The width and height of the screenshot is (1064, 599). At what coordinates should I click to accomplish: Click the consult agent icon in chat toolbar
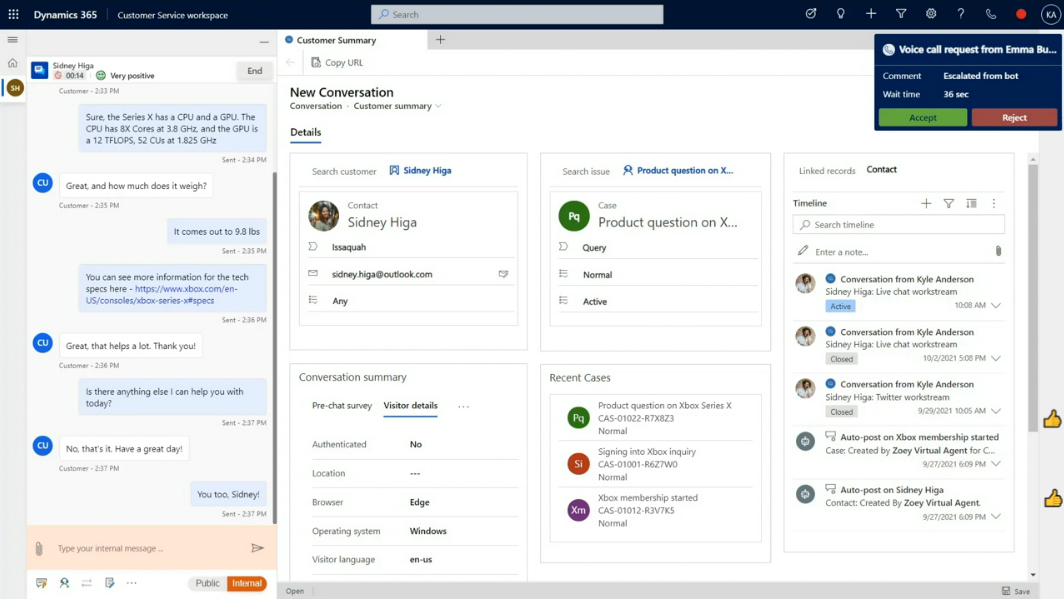64,583
